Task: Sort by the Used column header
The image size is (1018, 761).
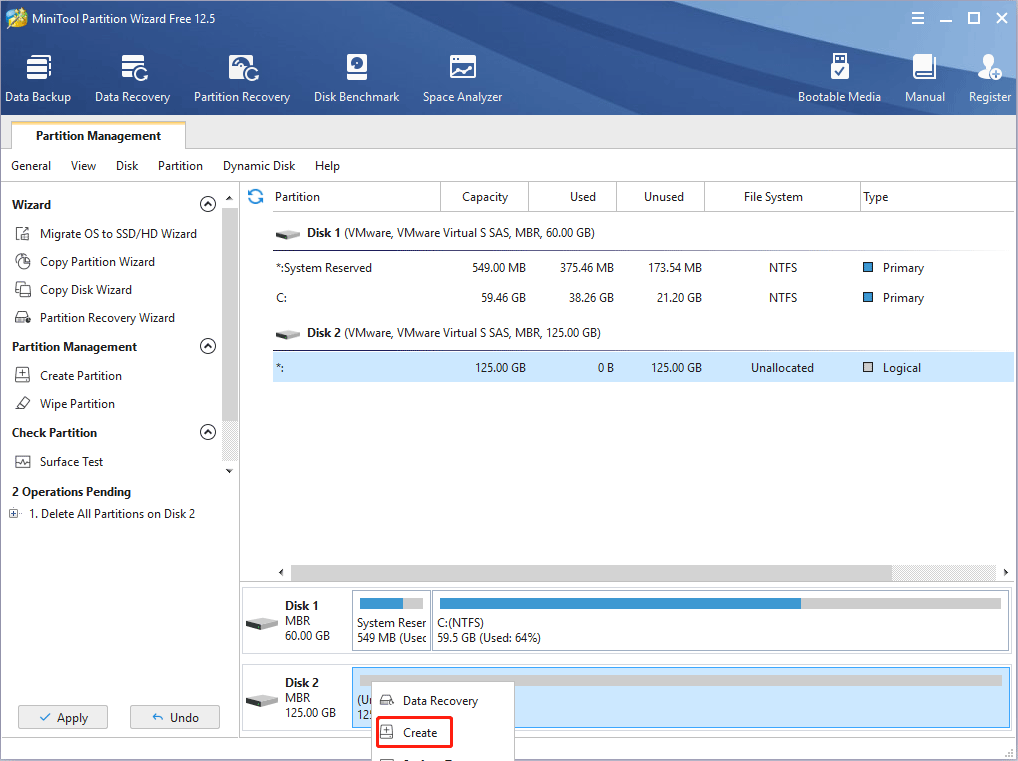Action: coord(573,197)
